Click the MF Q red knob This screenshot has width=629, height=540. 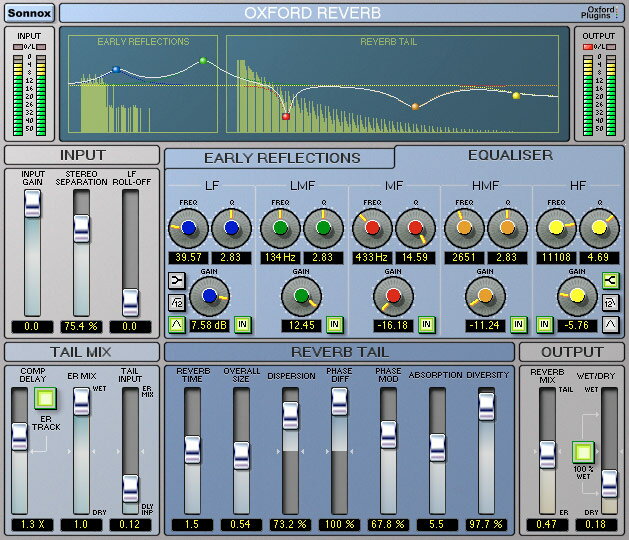click(x=415, y=228)
